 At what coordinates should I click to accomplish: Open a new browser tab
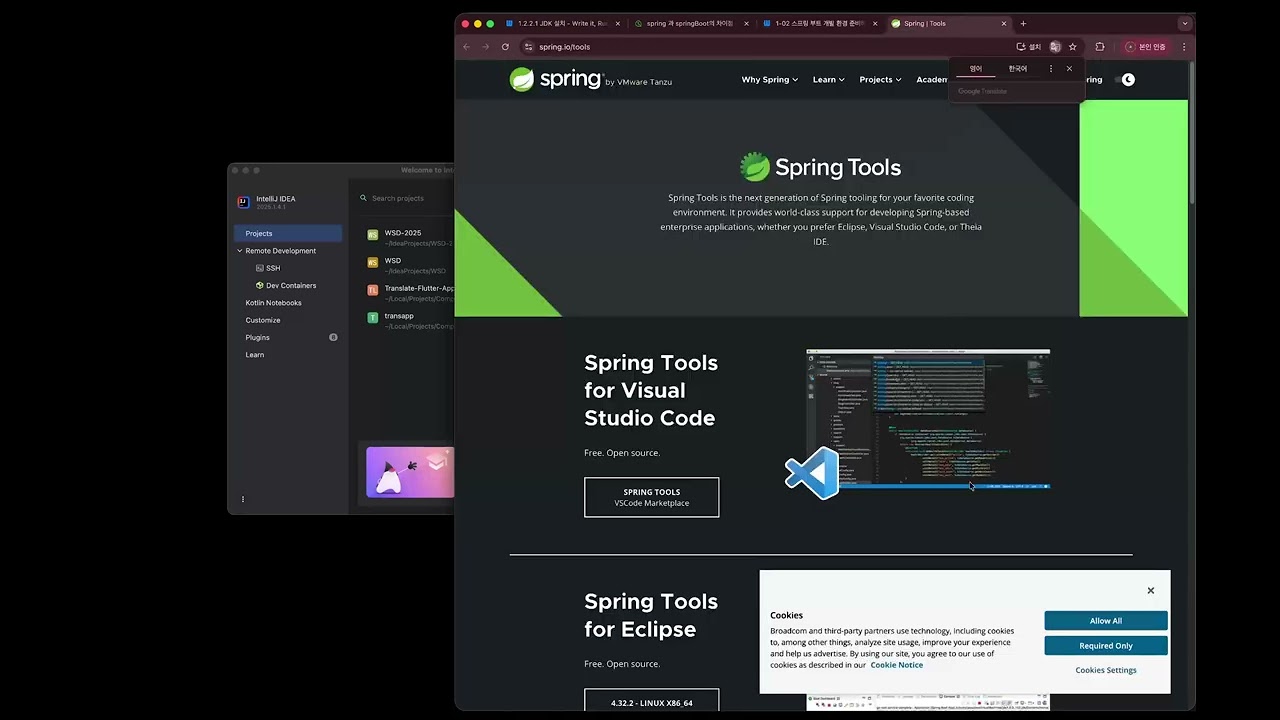click(1023, 23)
